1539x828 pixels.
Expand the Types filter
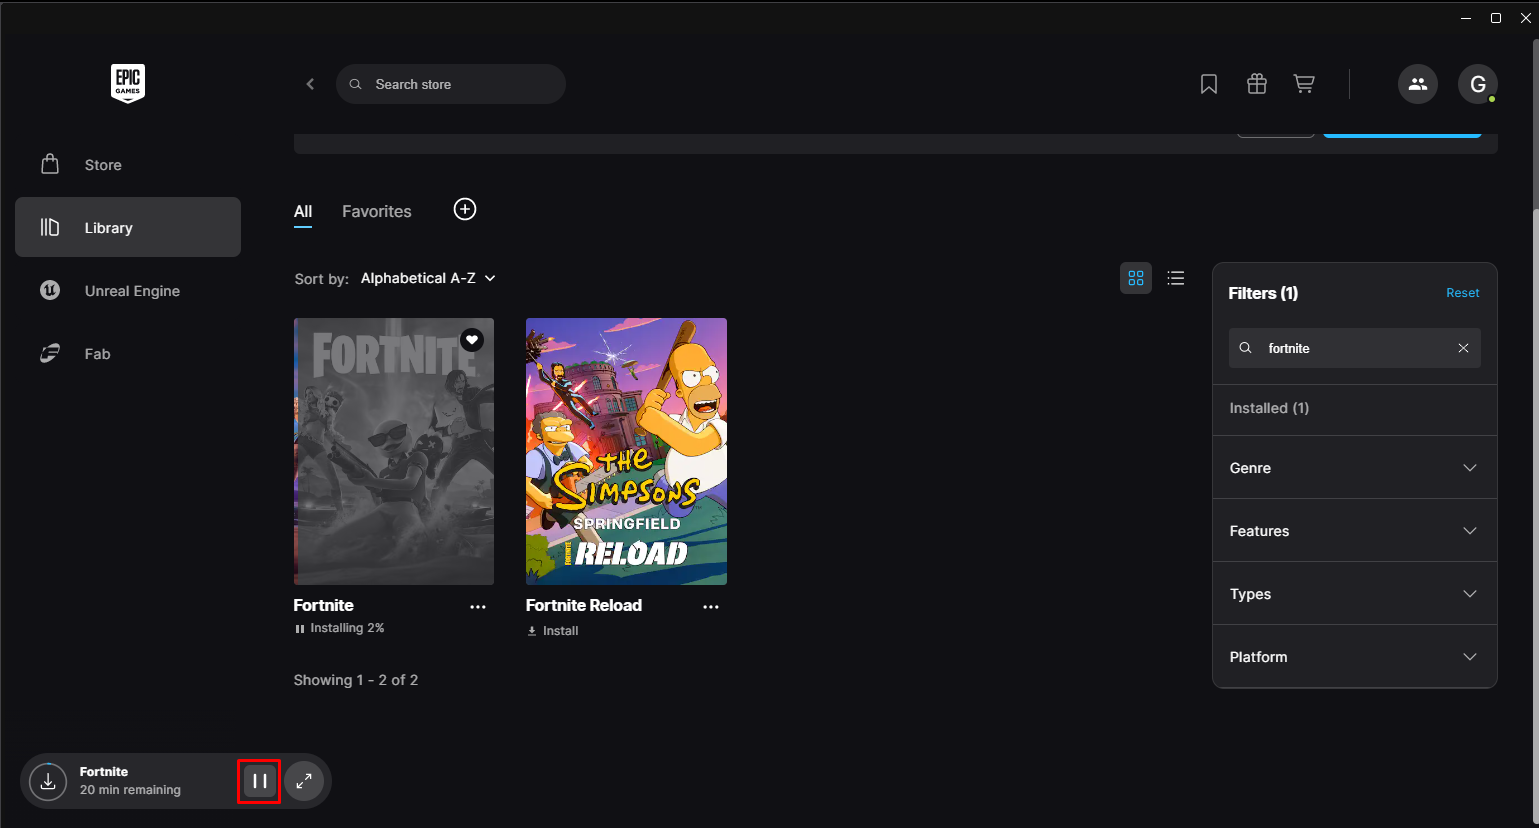coord(1355,594)
